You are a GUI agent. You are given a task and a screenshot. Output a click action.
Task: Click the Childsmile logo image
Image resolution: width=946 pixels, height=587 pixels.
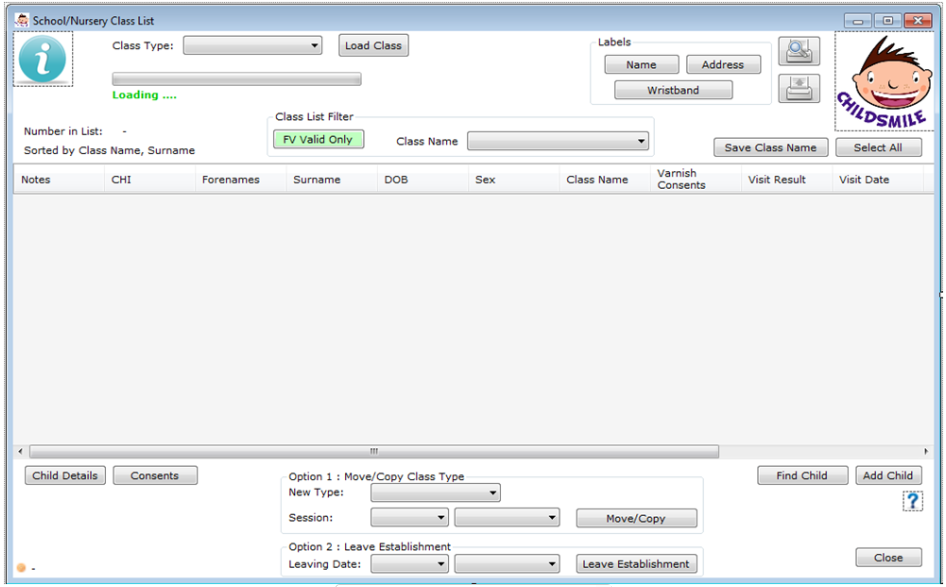(x=877, y=81)
